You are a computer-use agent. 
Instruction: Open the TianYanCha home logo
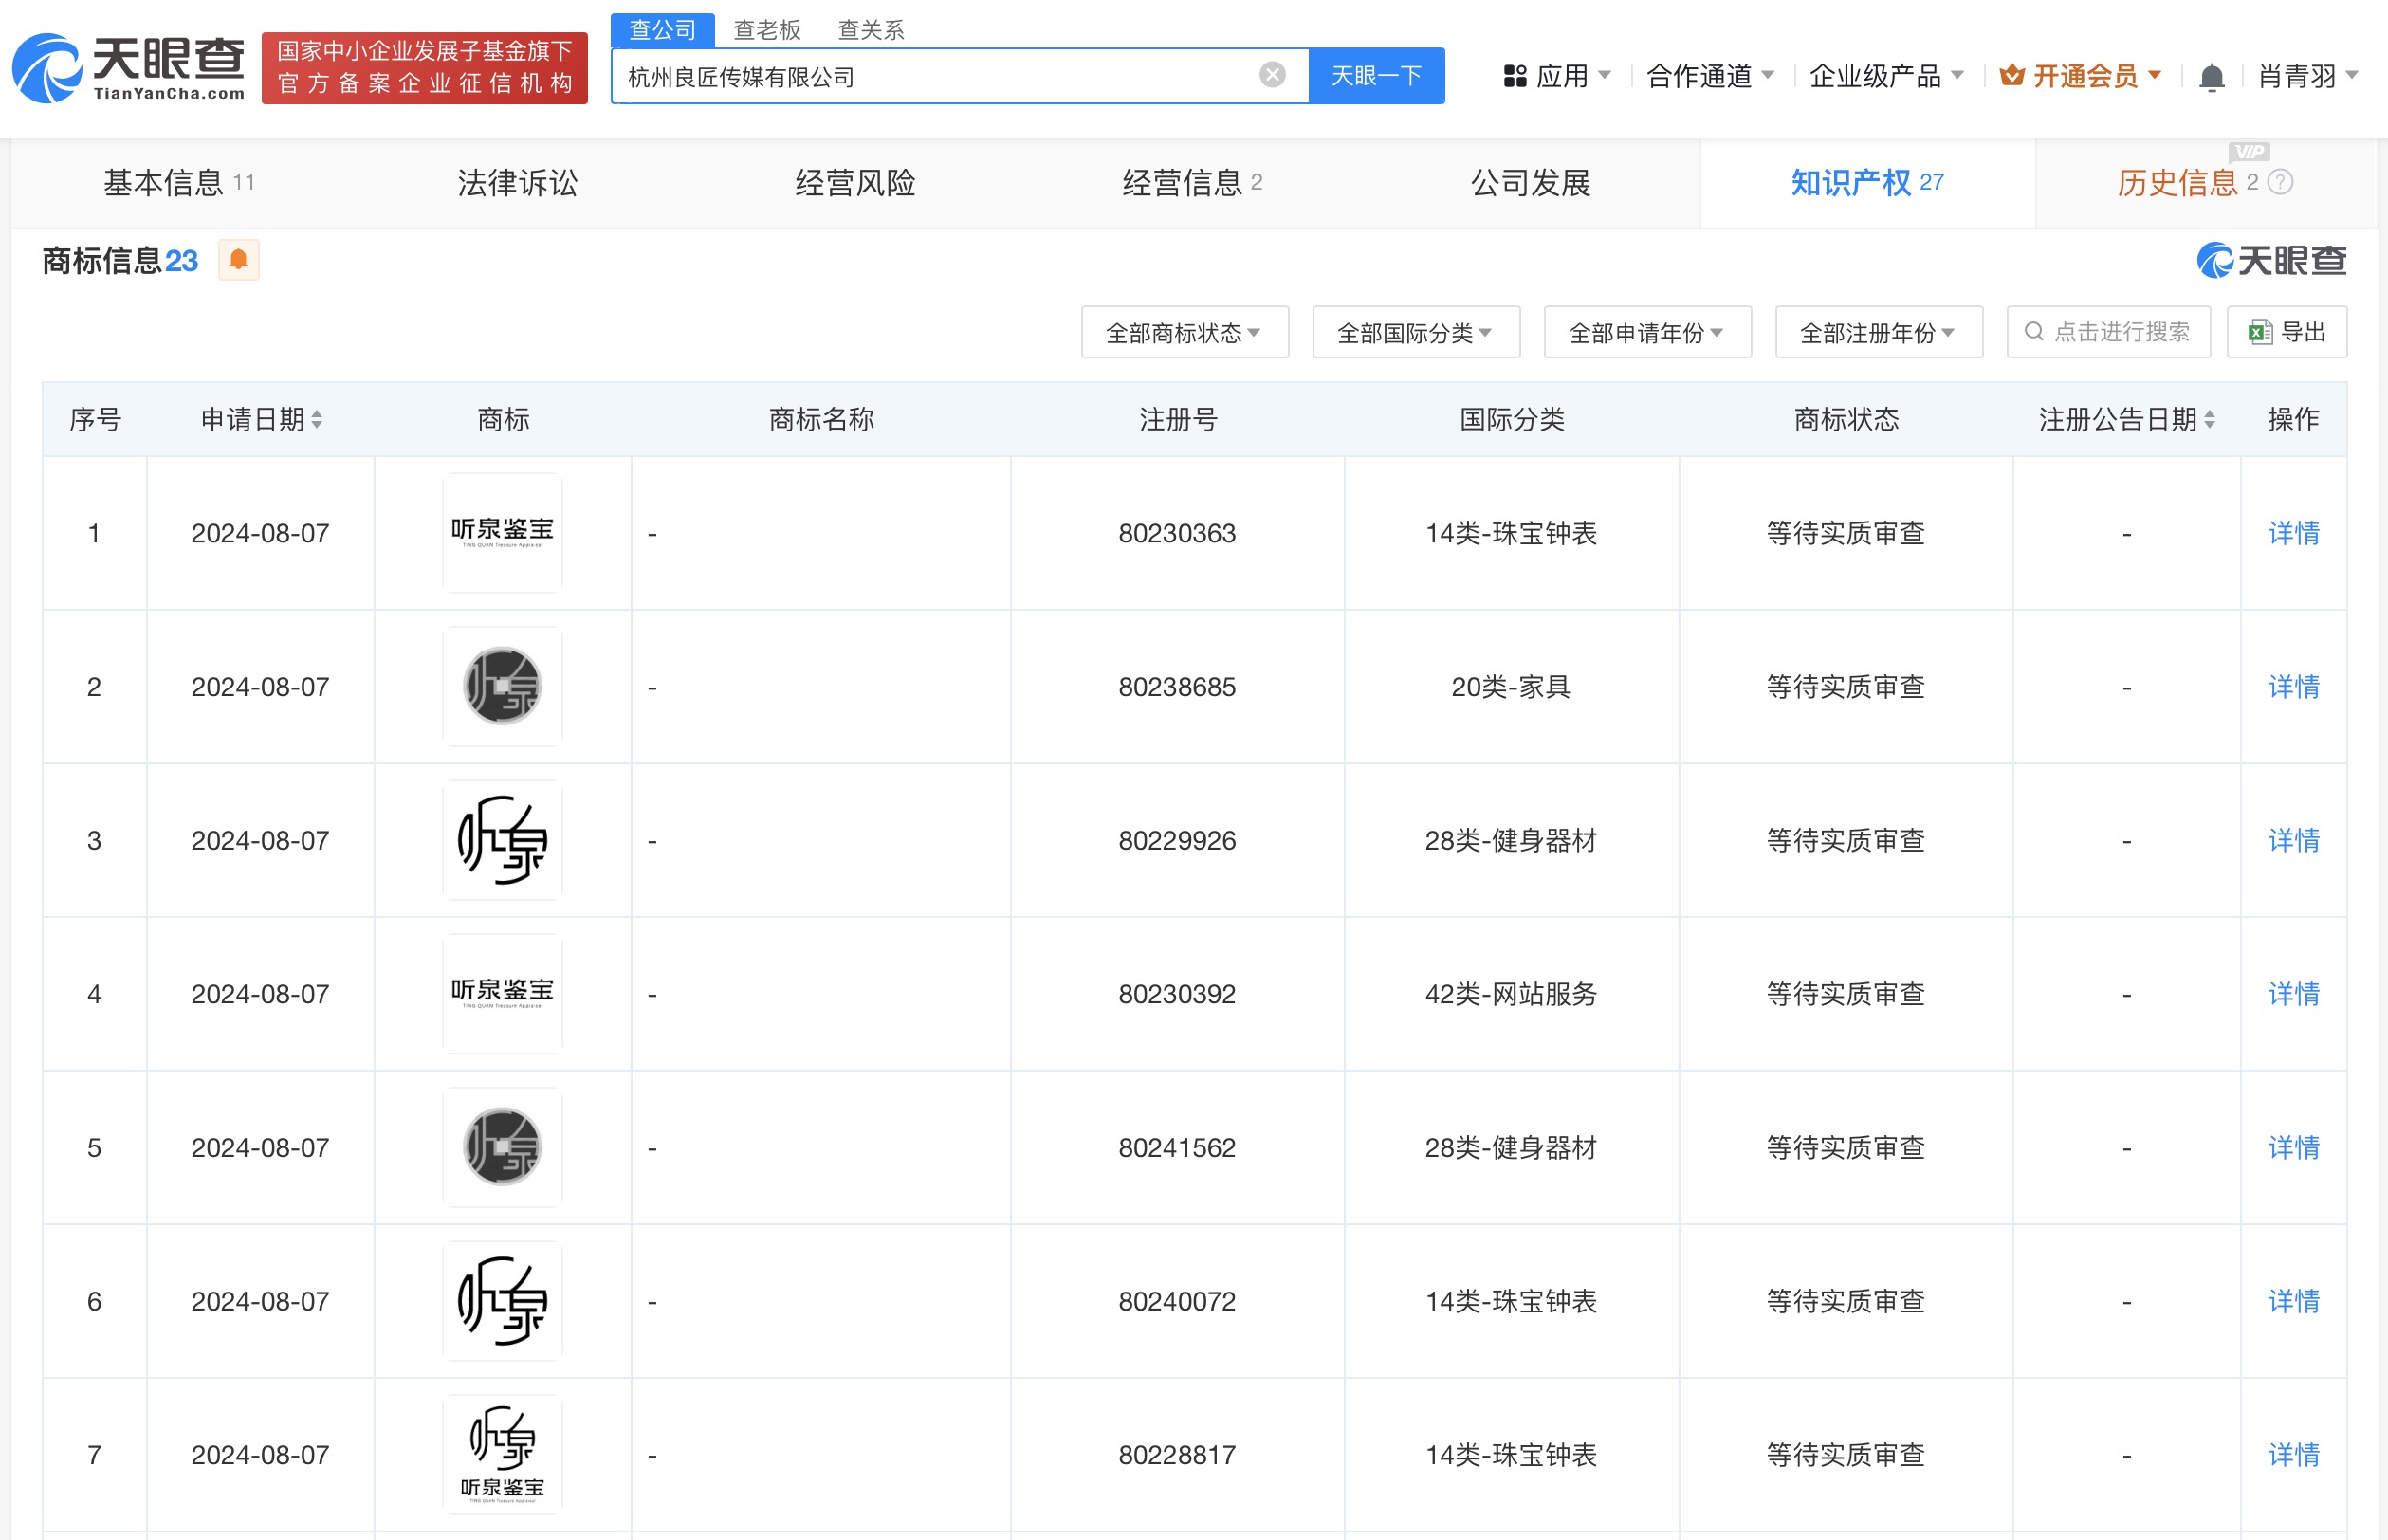coord(128,68)
